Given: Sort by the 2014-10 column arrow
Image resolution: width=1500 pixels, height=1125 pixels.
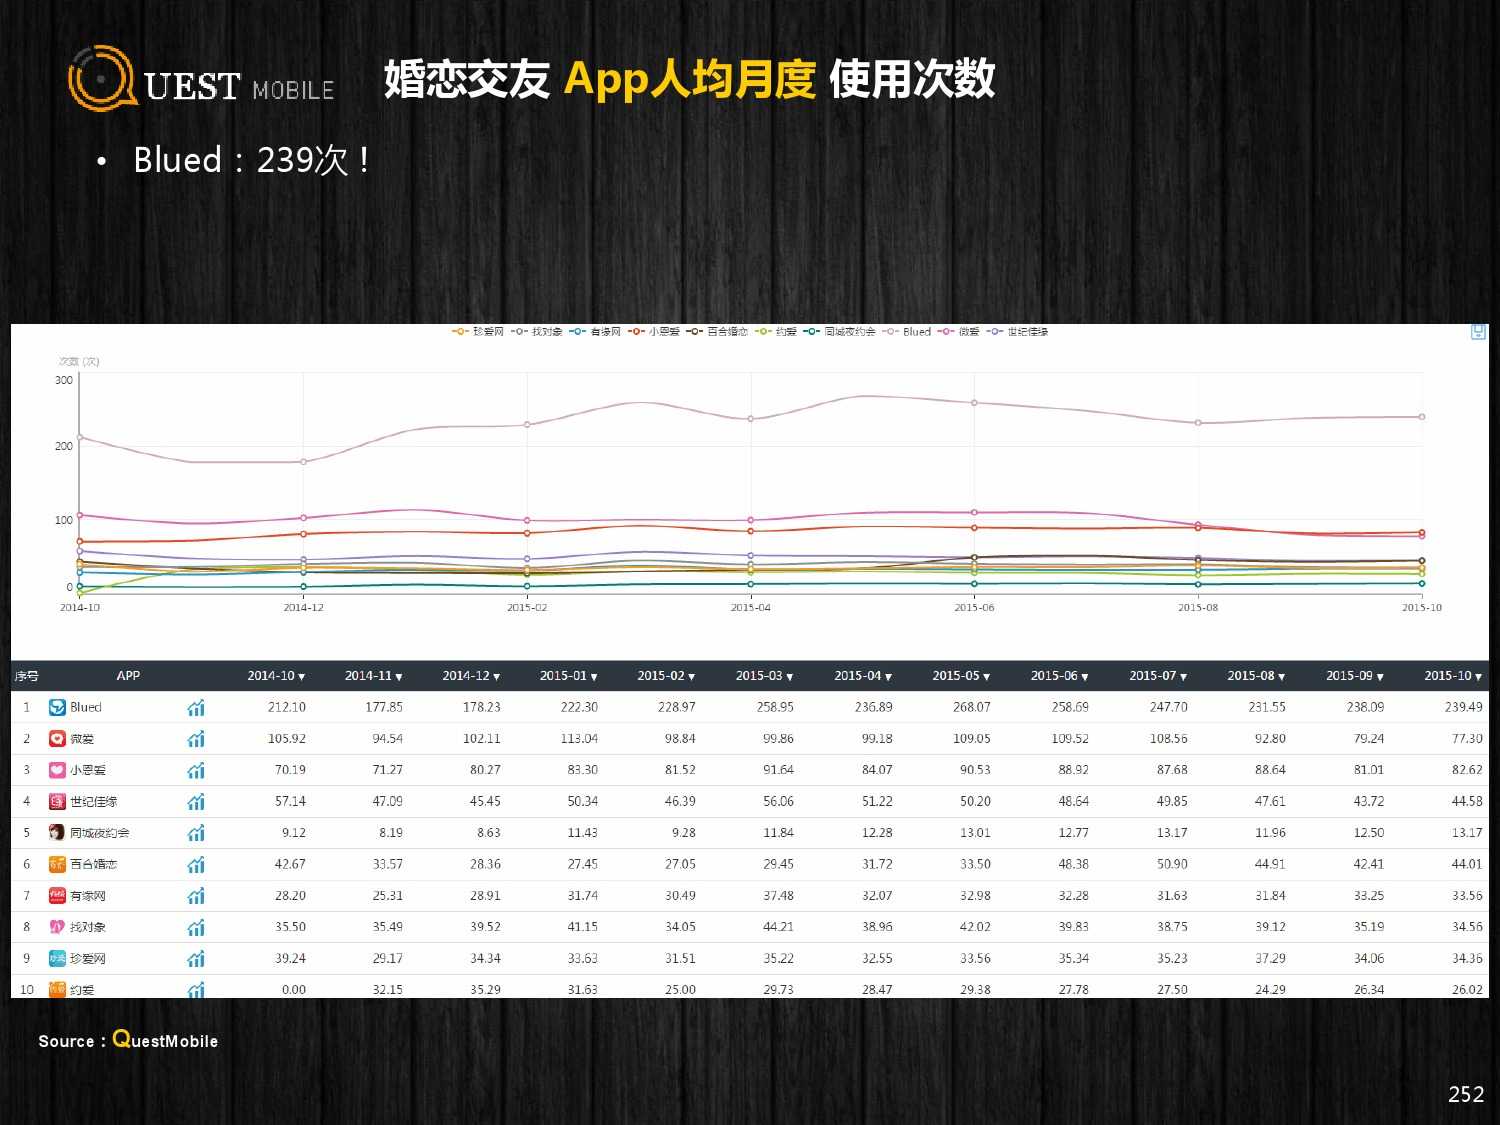Looking at the screenshot, I should point(302,677).
